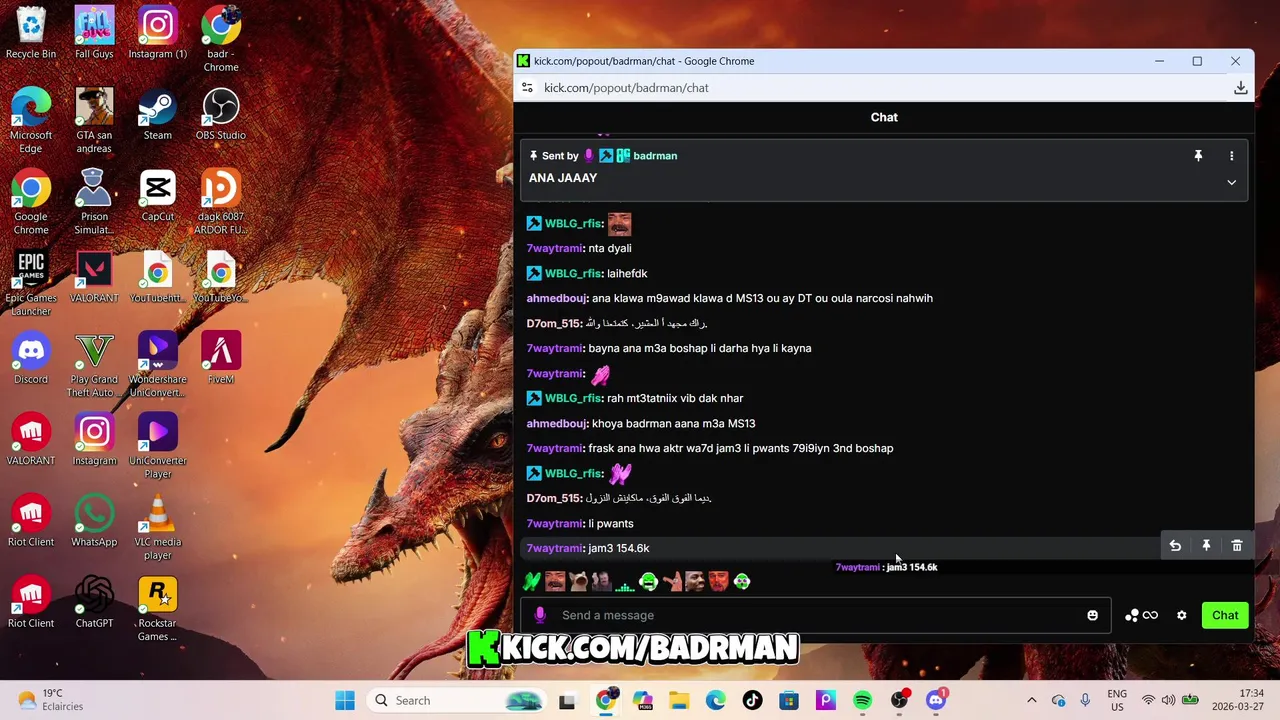Click the green Chat send button

pyautogui.click(x=1225, y=615)
